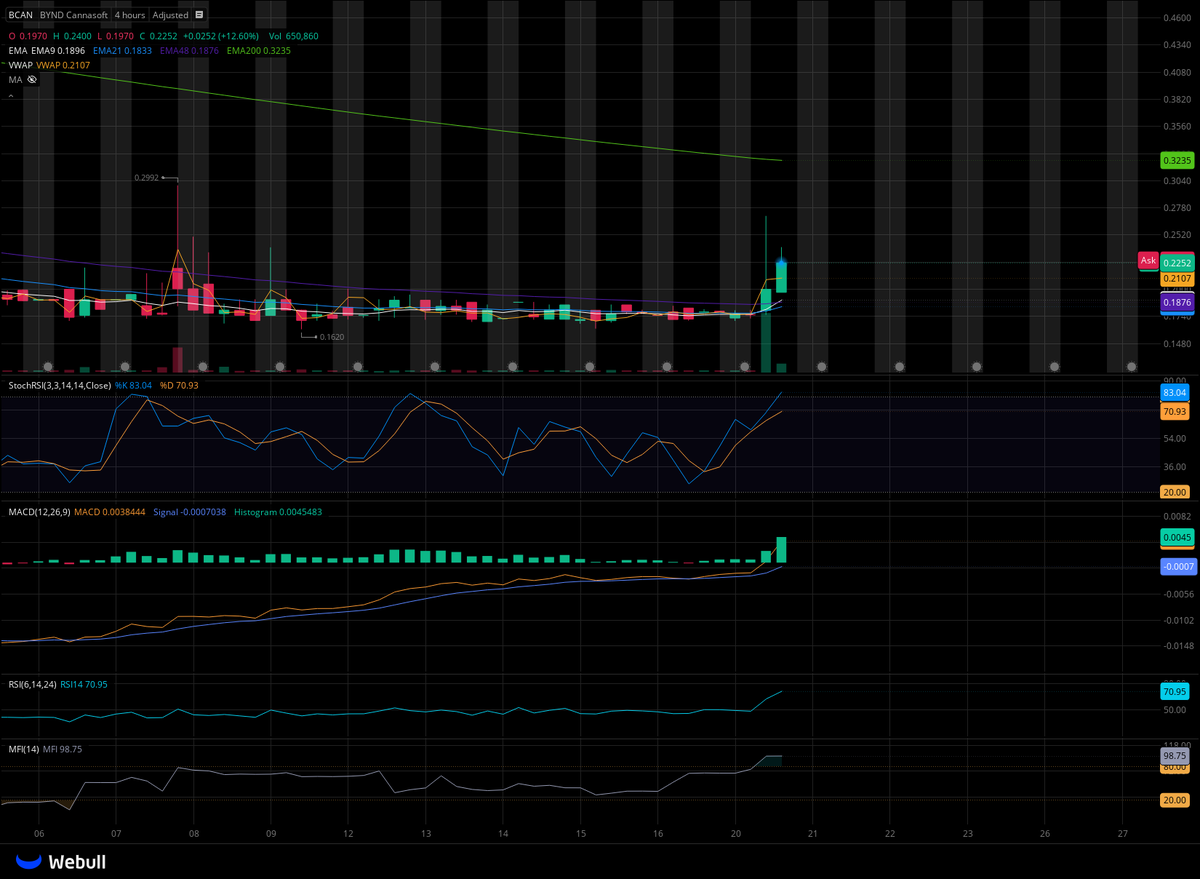Click the blue 83.04 StochRSI axis tag
1200x879 pixels.
tap(1174, 394)
